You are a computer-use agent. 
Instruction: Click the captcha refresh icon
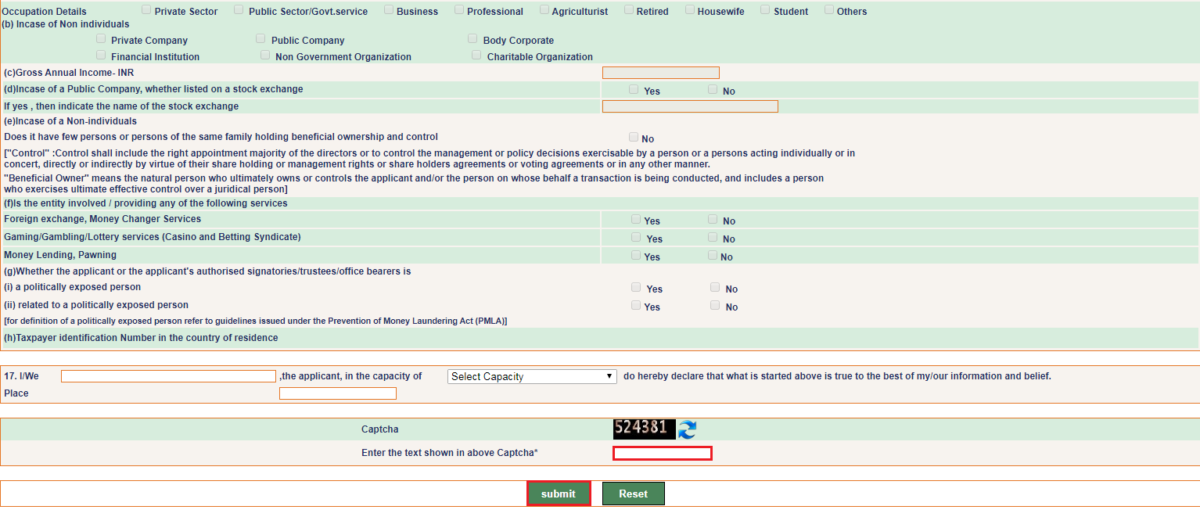coord(687,429)
